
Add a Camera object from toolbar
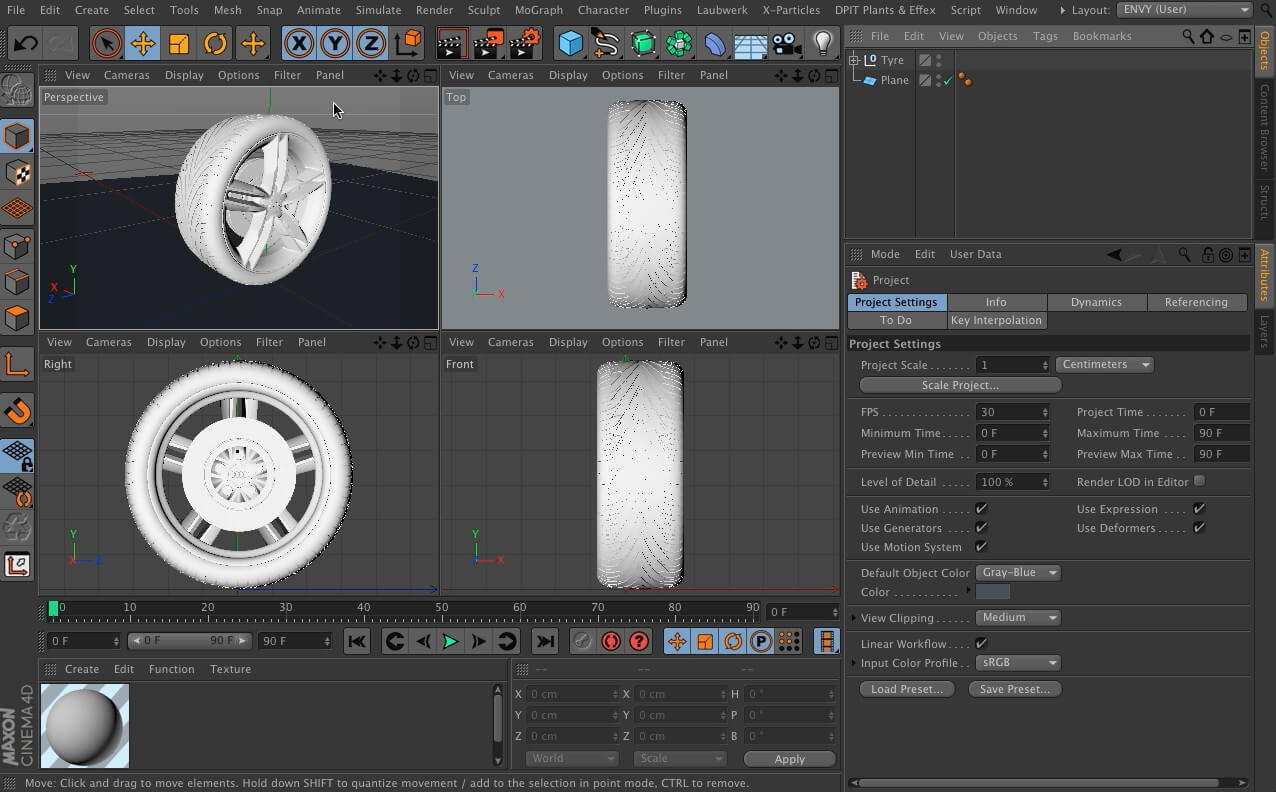click(787, 44)
